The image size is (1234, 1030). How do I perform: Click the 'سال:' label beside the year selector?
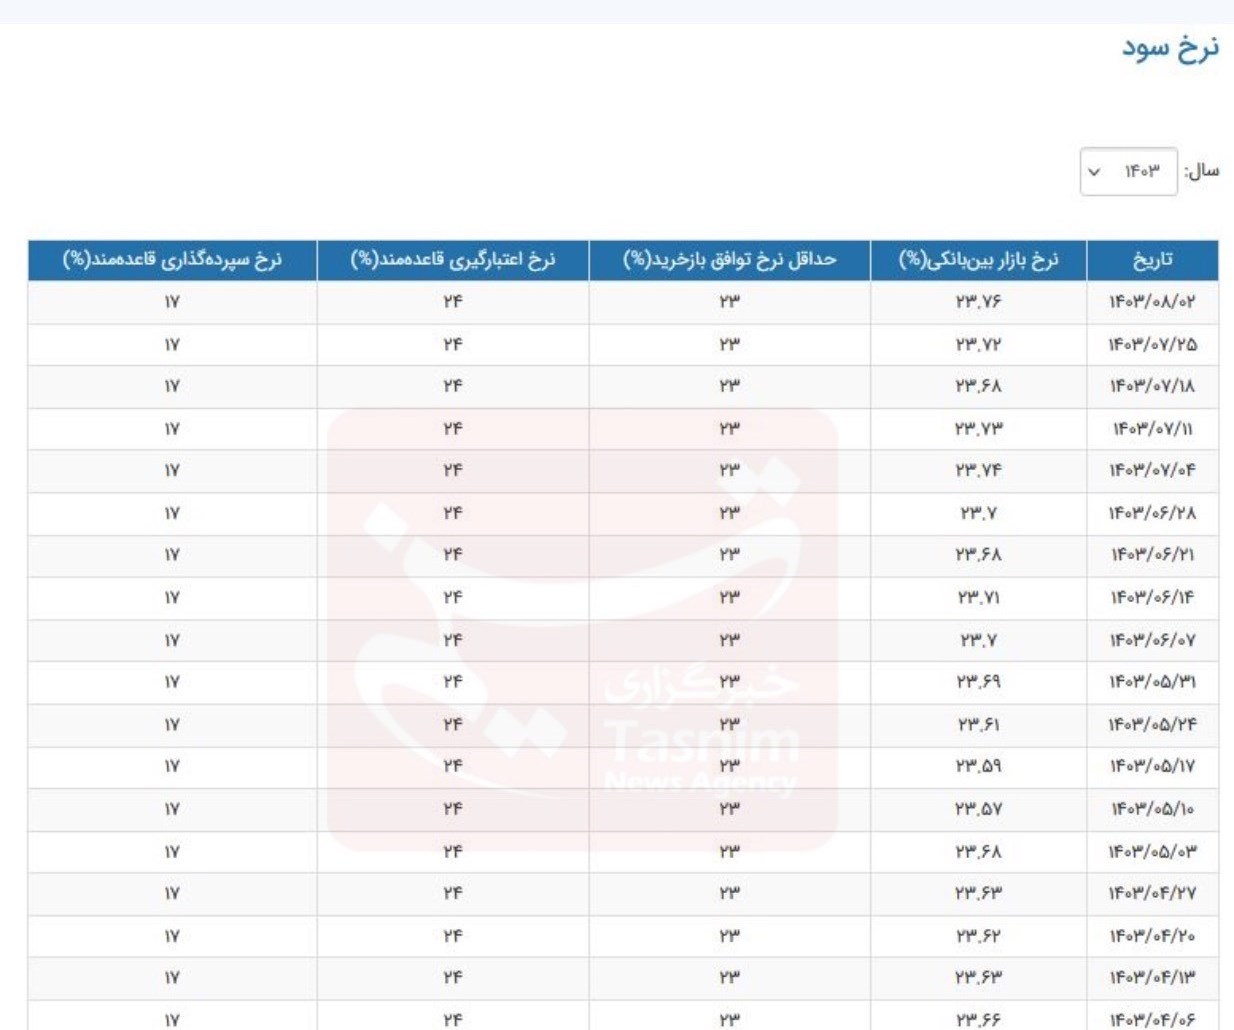(1202, 172)
